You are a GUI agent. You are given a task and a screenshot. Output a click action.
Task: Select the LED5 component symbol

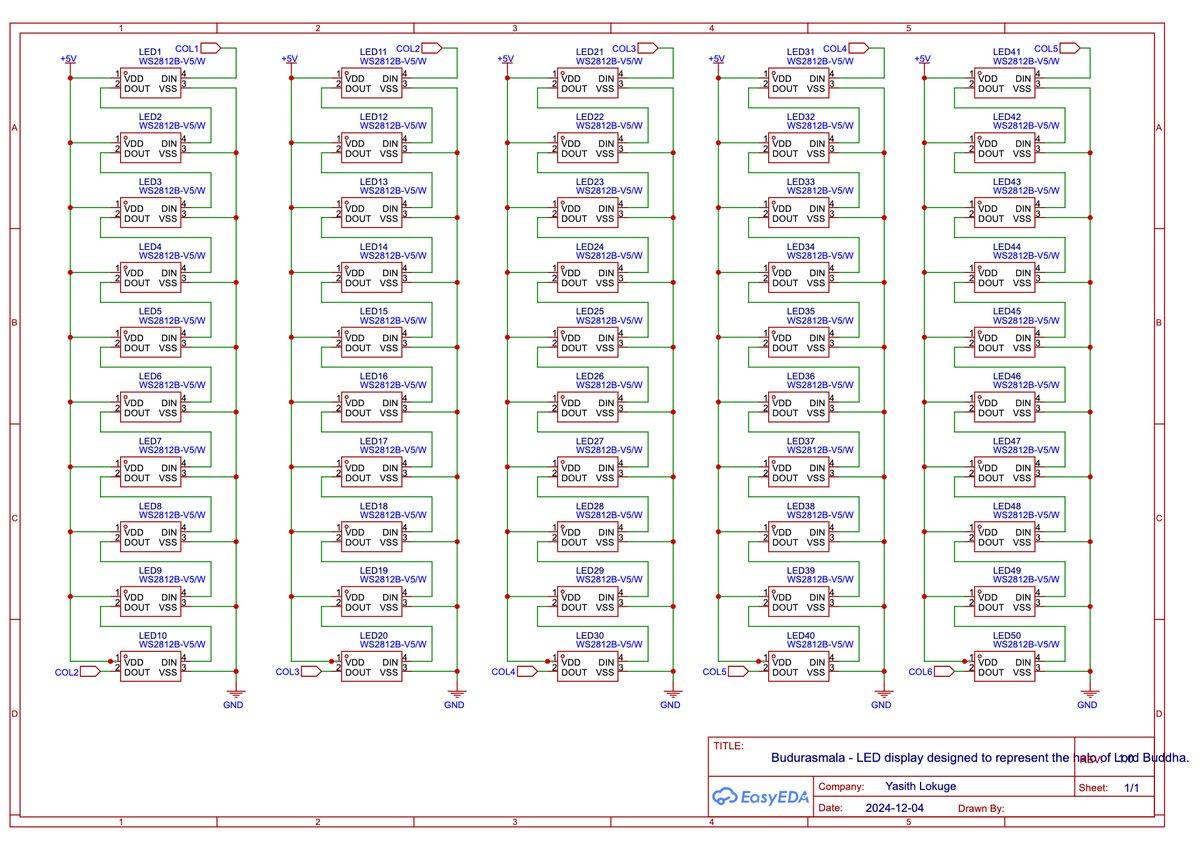tap(151, 342)
